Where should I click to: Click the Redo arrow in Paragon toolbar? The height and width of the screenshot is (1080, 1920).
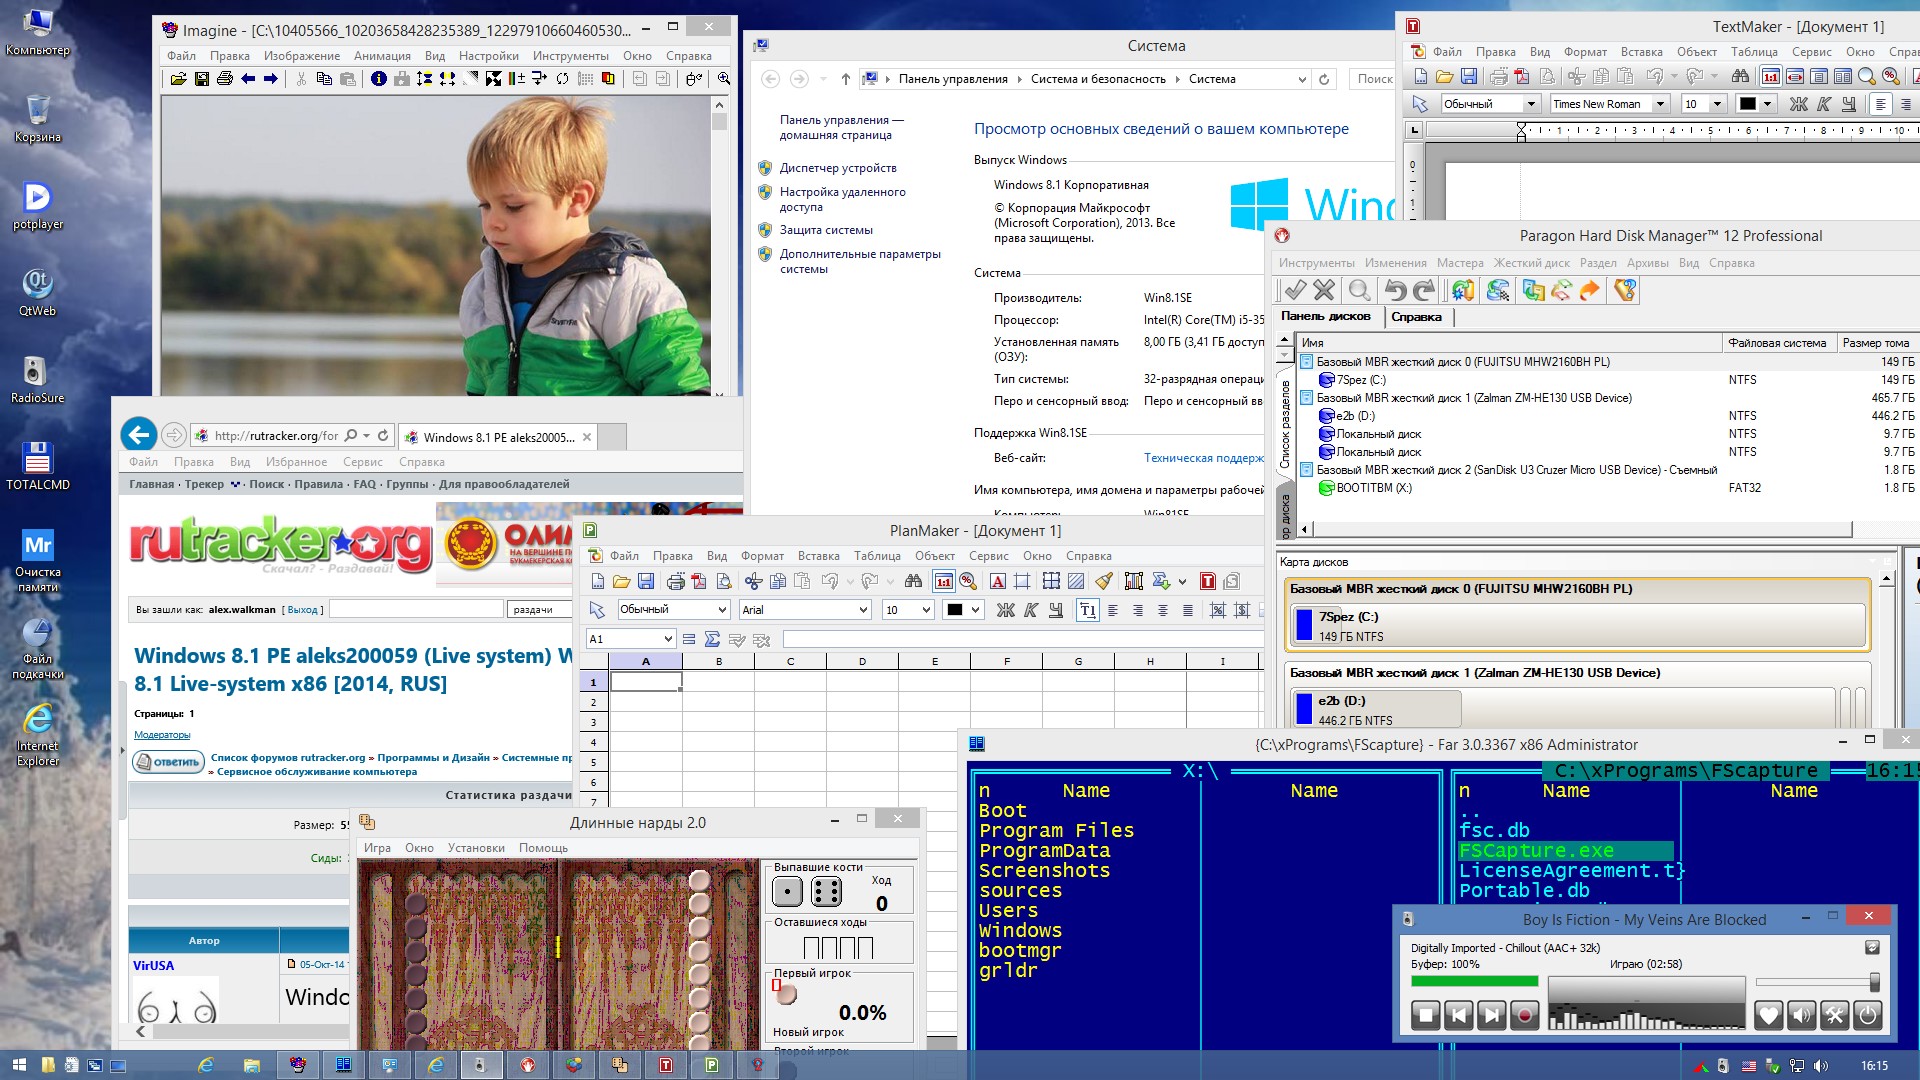point(1424,291)
